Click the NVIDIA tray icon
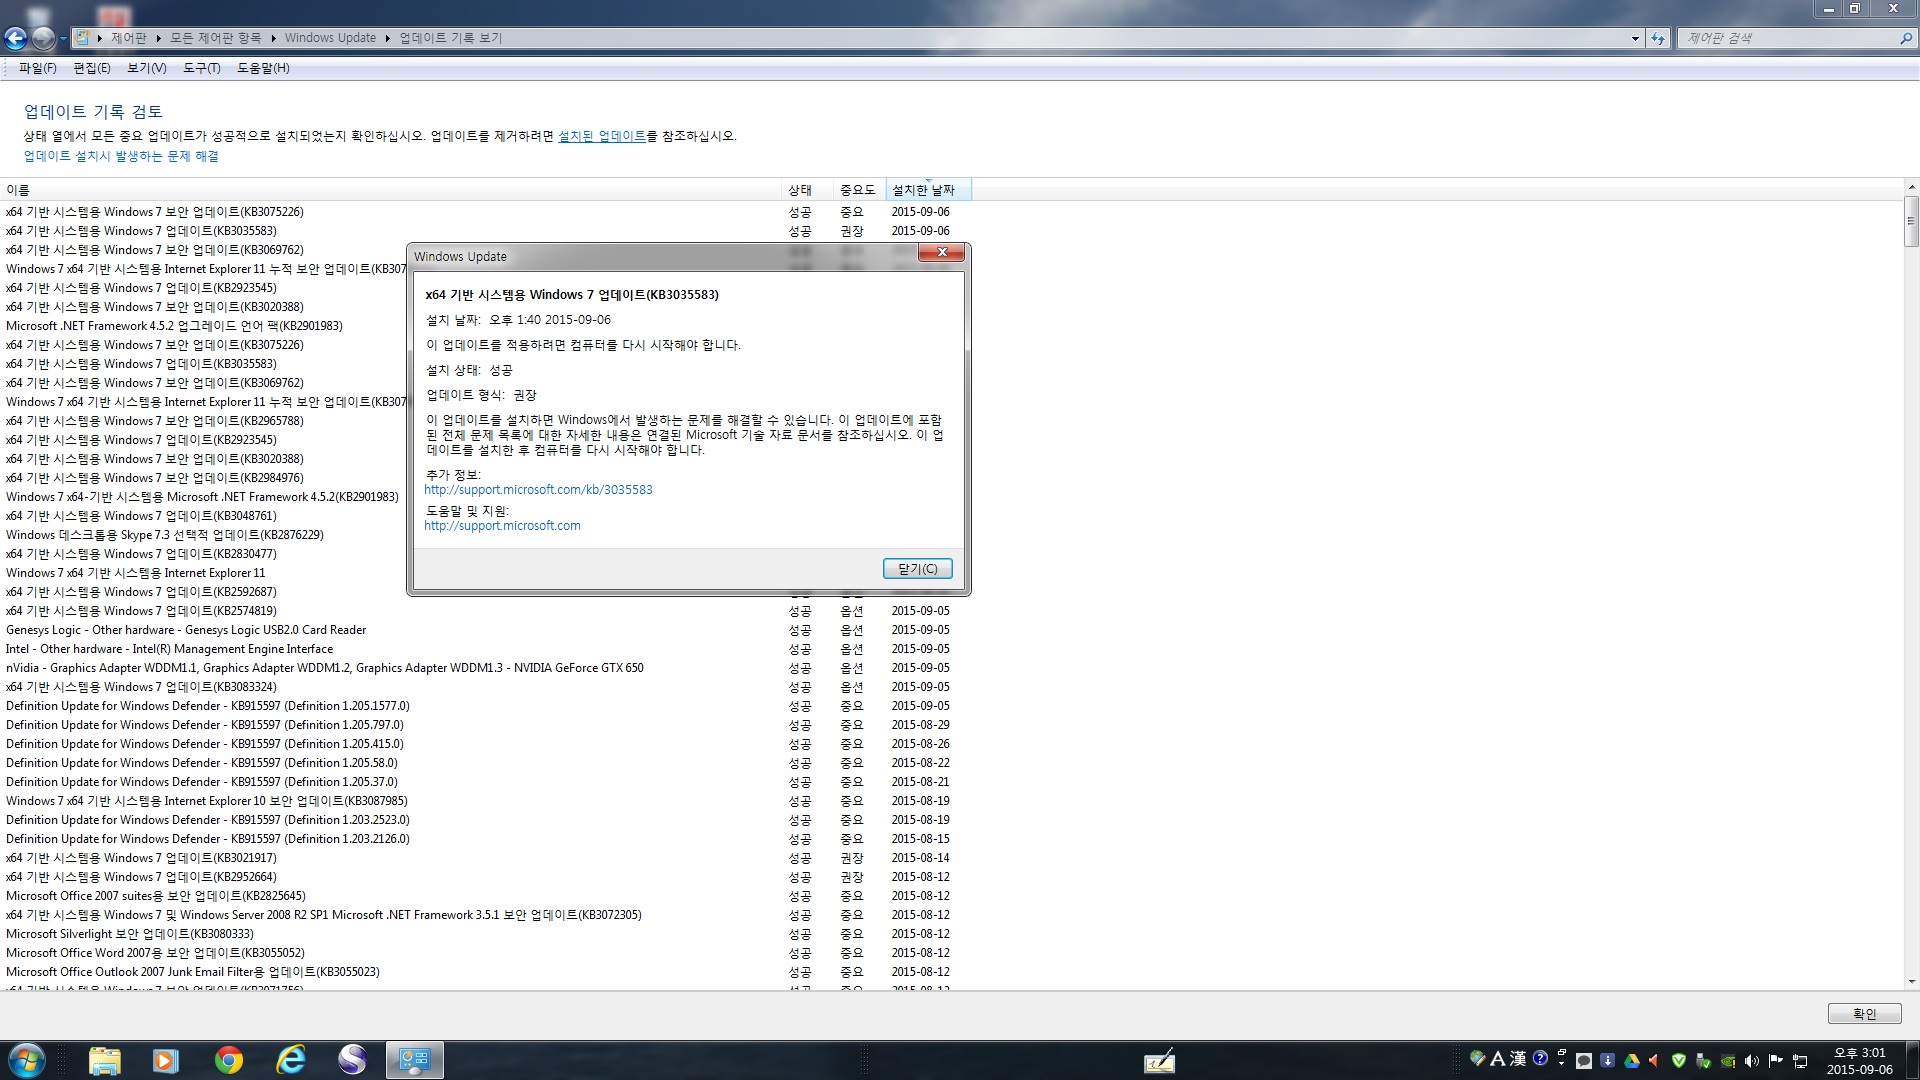Screen dimensions: 1920x1080 (1728, 1062)
